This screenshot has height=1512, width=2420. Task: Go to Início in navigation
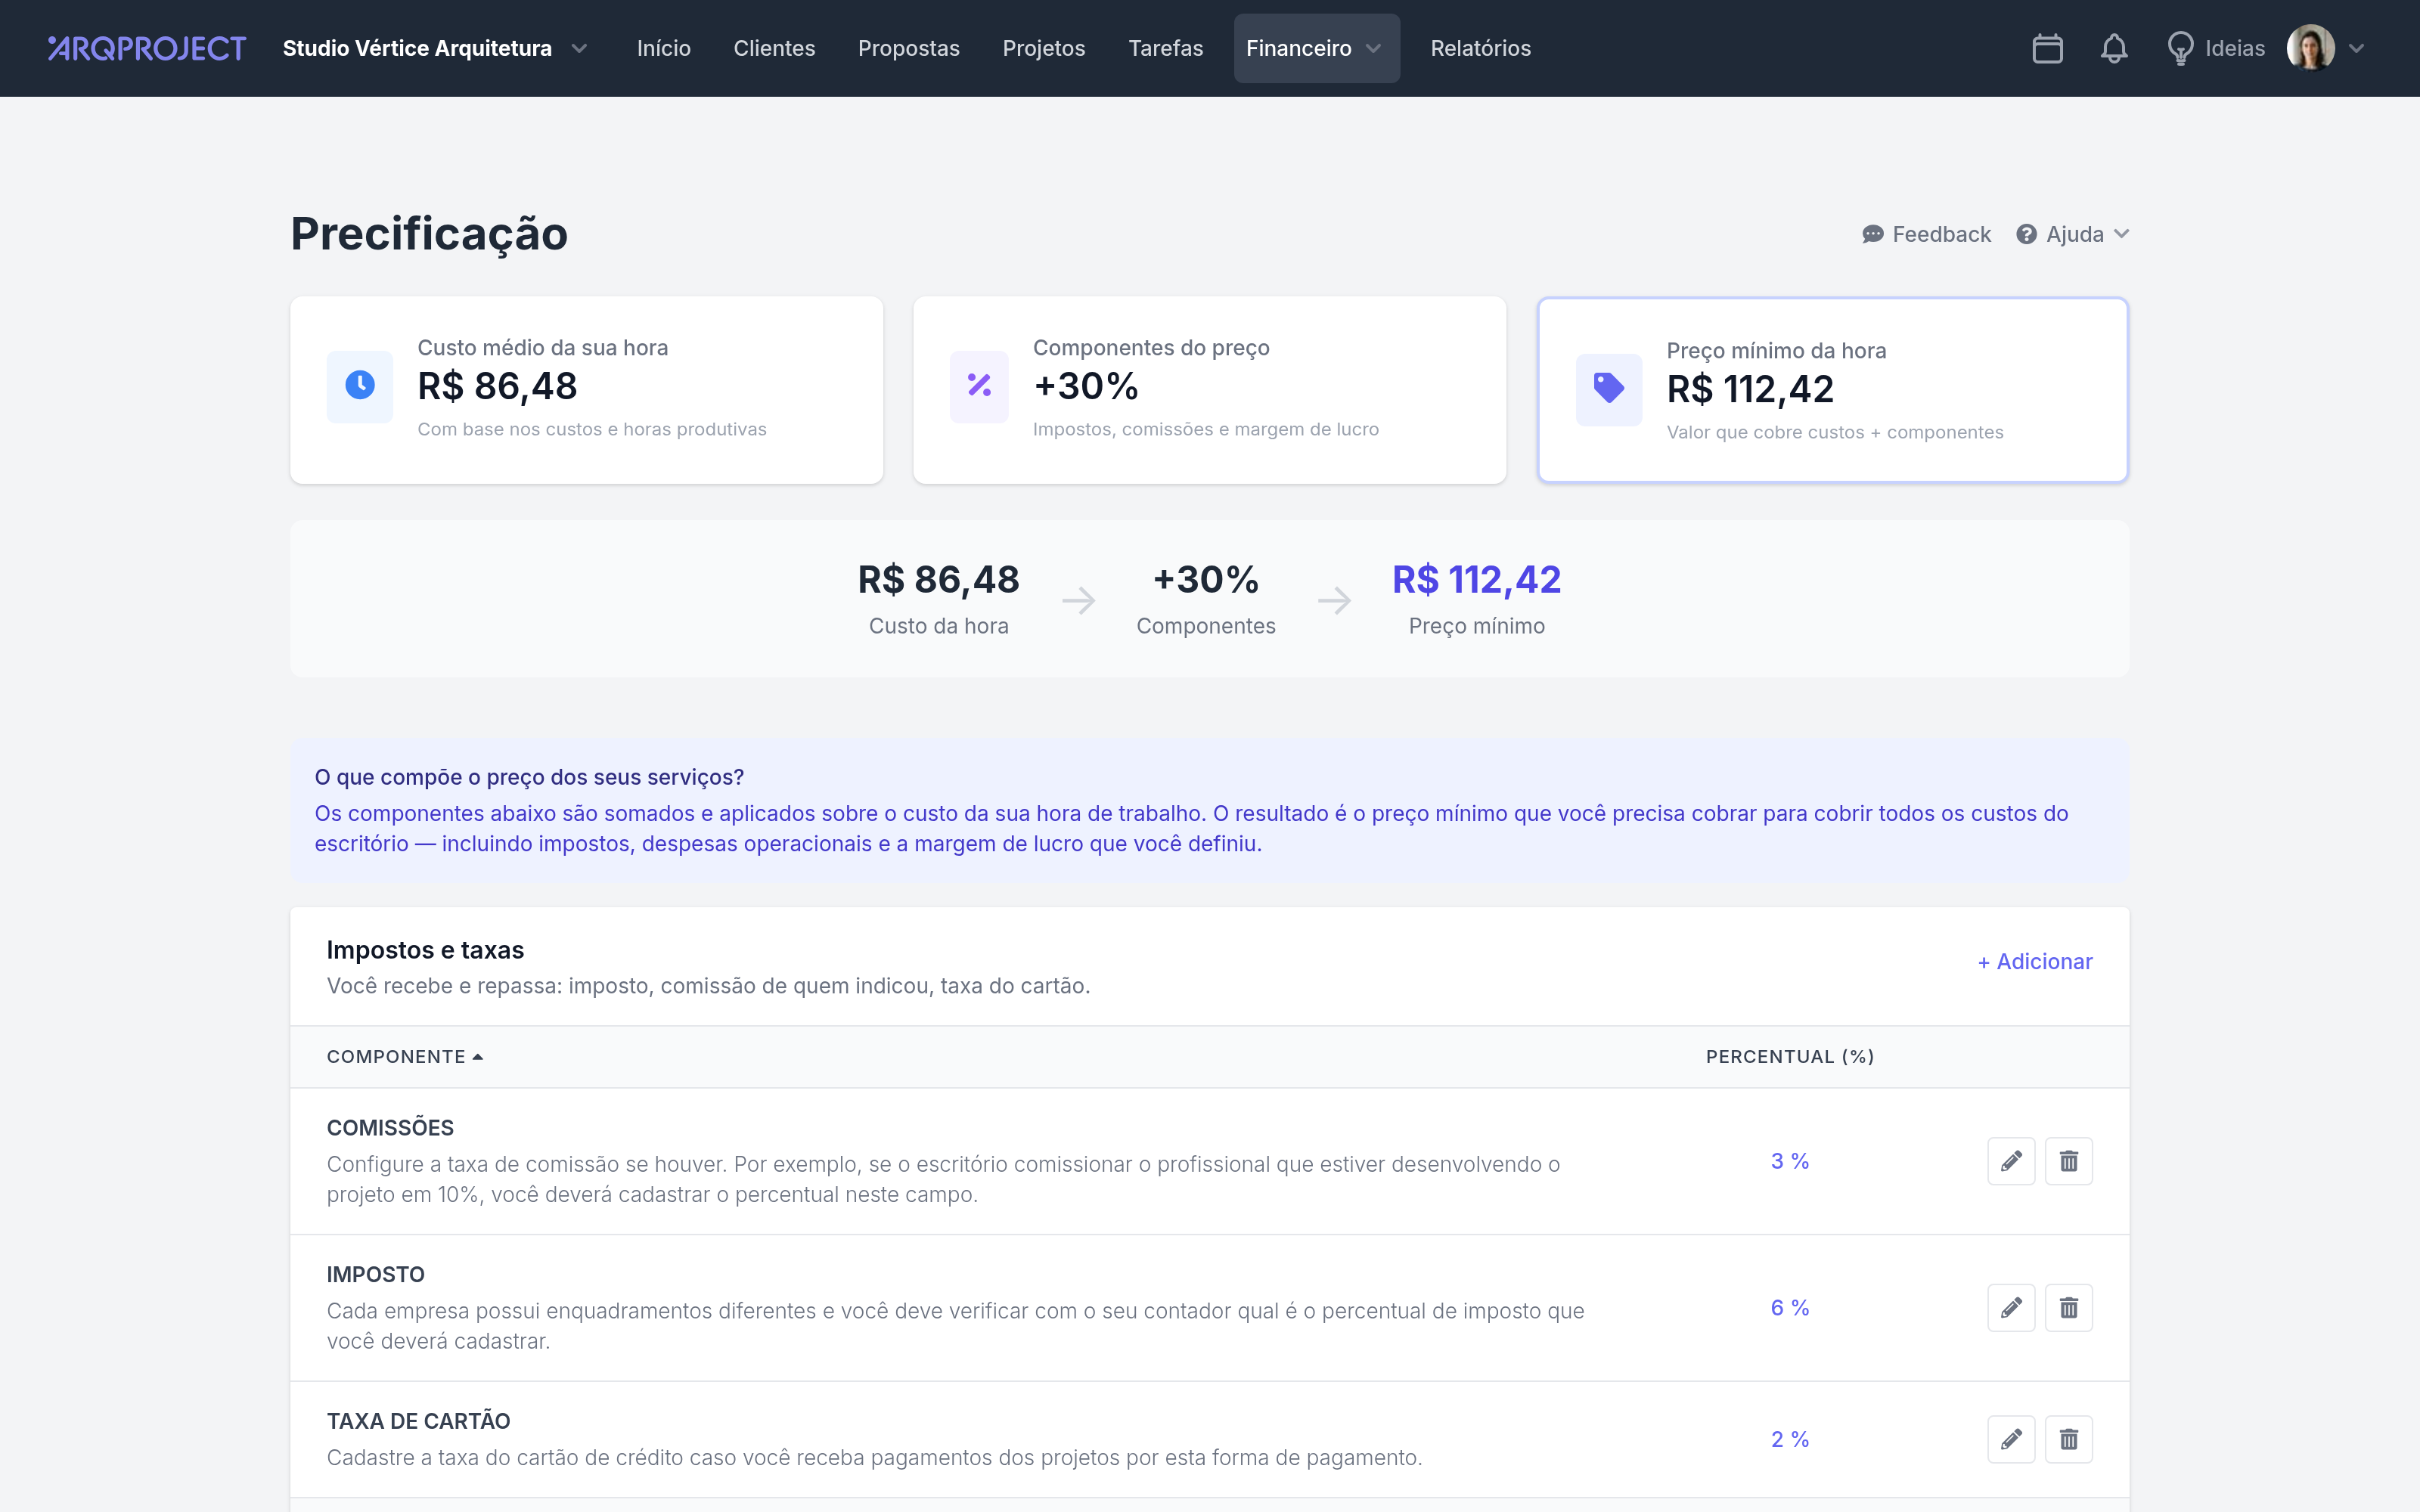(x=664, y=48)
